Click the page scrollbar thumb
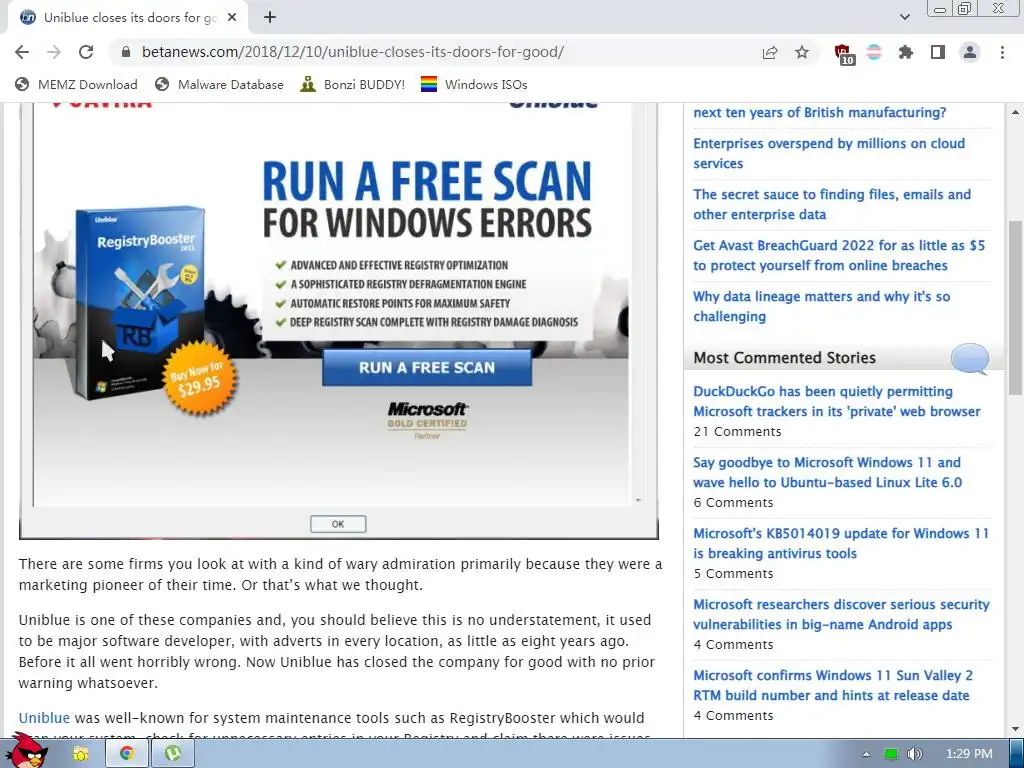 pos(1016,308)
